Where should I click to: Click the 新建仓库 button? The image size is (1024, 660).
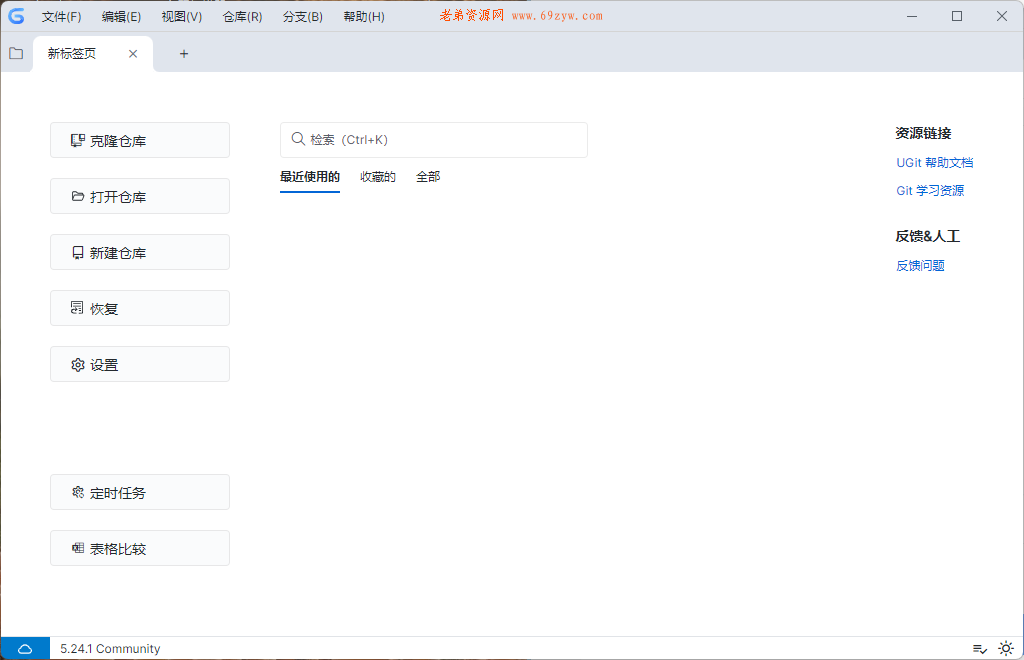(x=140, y=252)
